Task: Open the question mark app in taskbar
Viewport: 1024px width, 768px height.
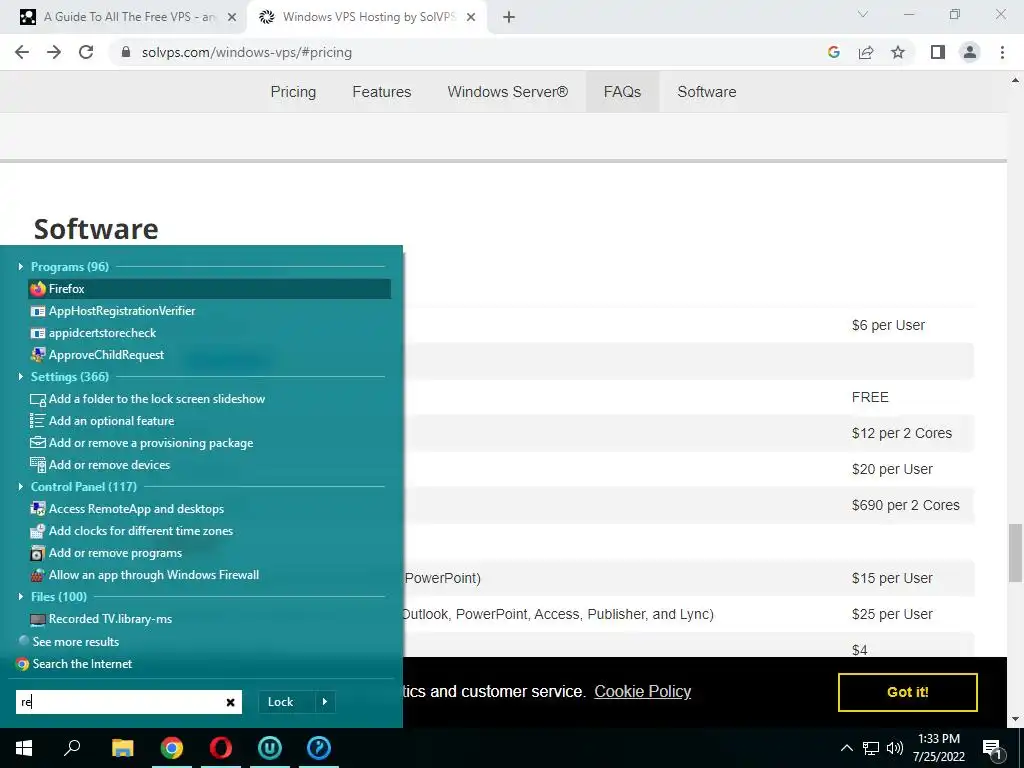Action: (319, 748)
